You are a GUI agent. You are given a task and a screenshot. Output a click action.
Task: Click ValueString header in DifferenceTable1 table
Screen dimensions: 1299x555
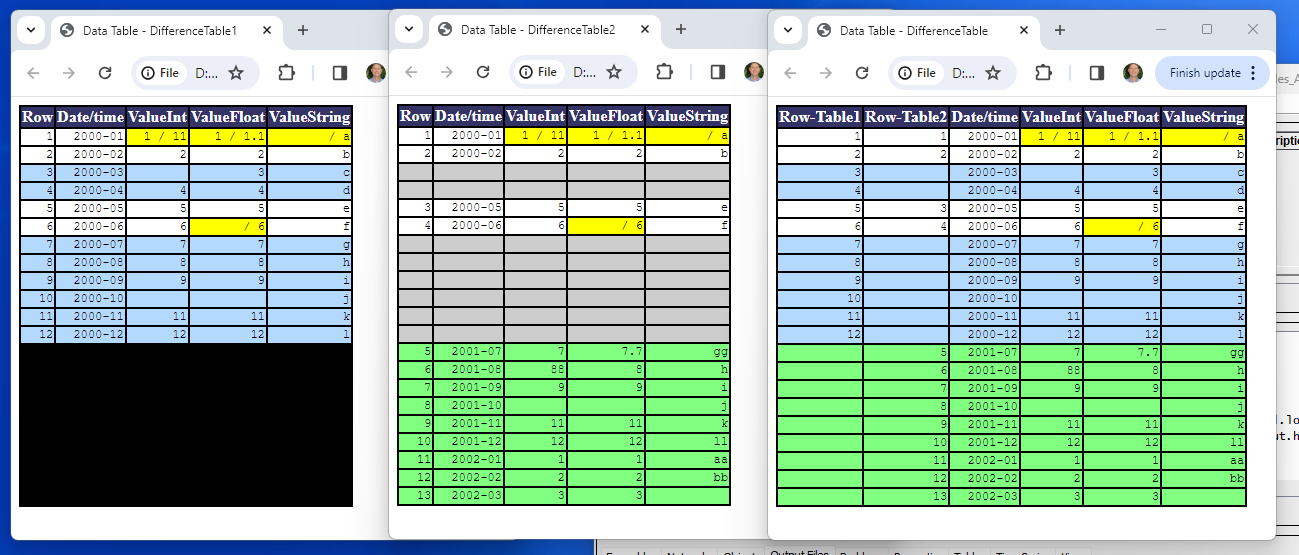tap(310, 117)
